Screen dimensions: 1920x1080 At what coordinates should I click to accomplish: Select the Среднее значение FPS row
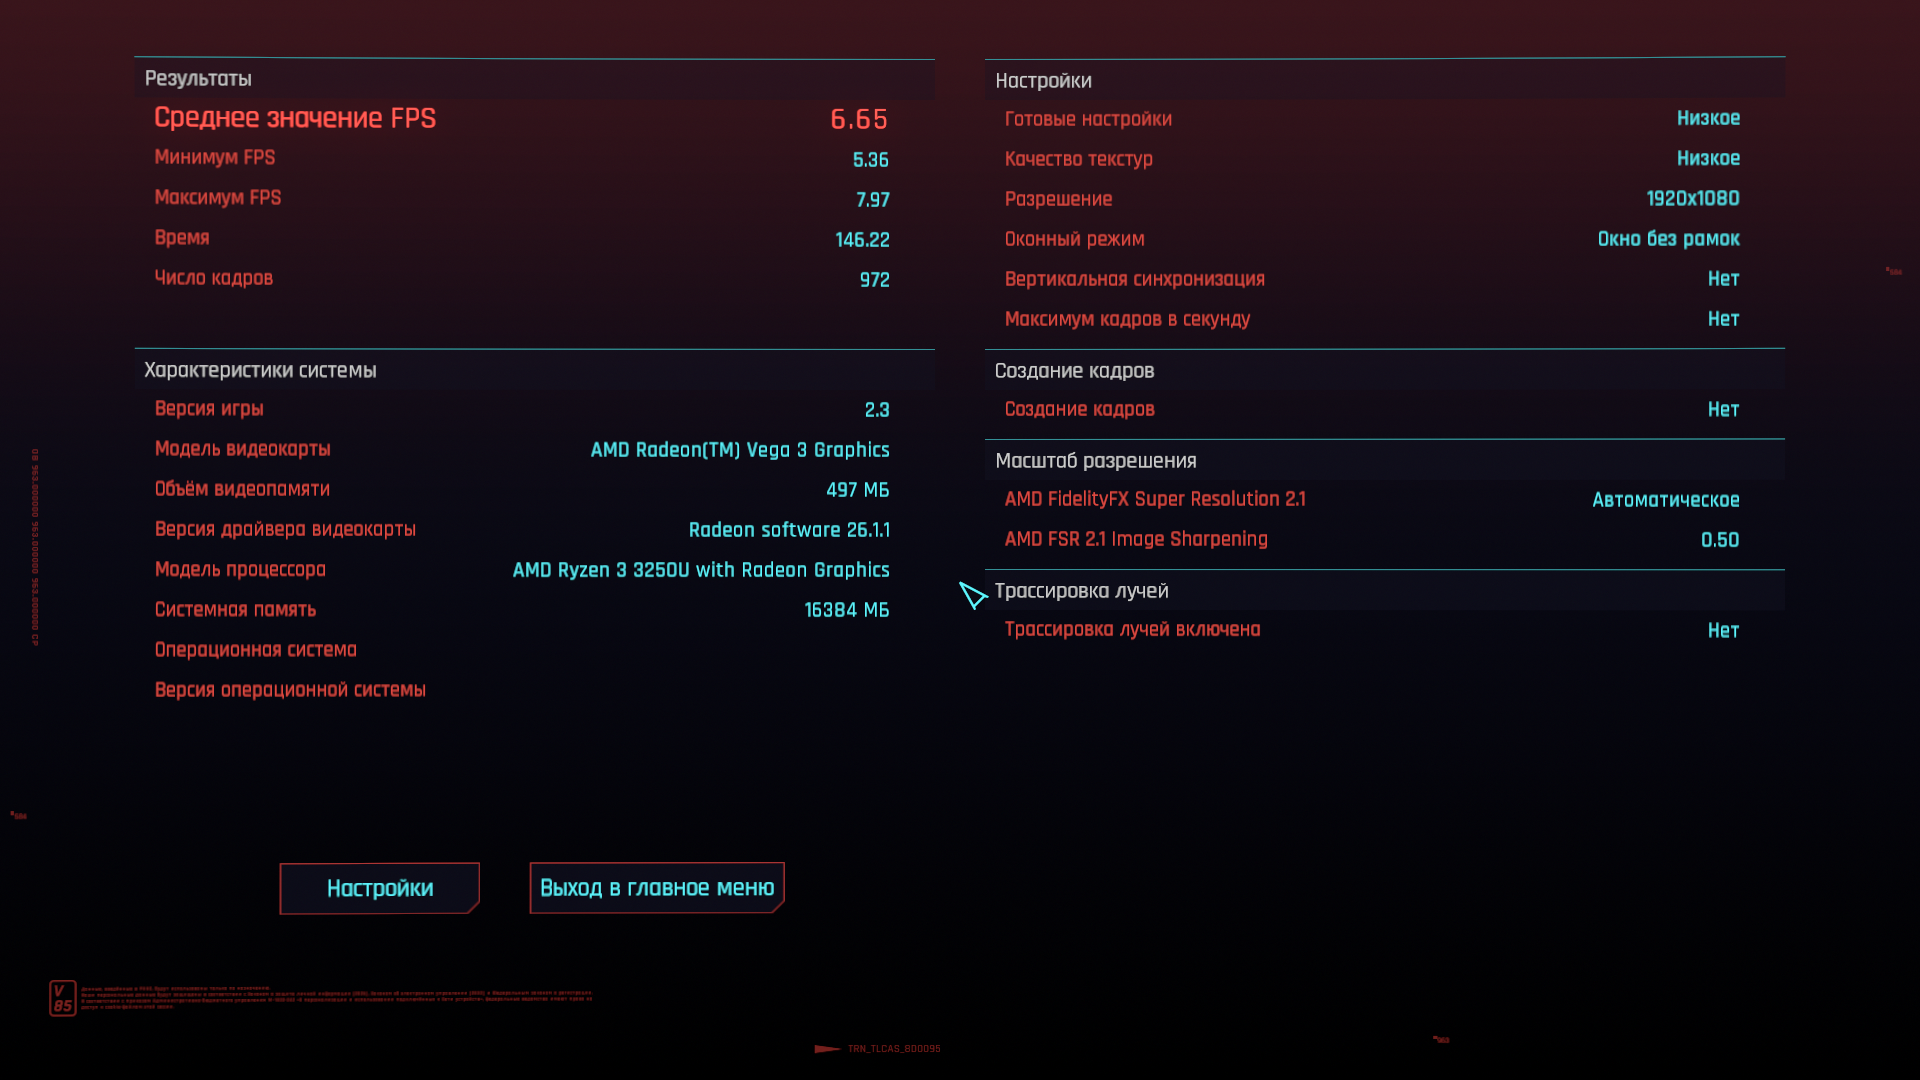pos(520,118)
